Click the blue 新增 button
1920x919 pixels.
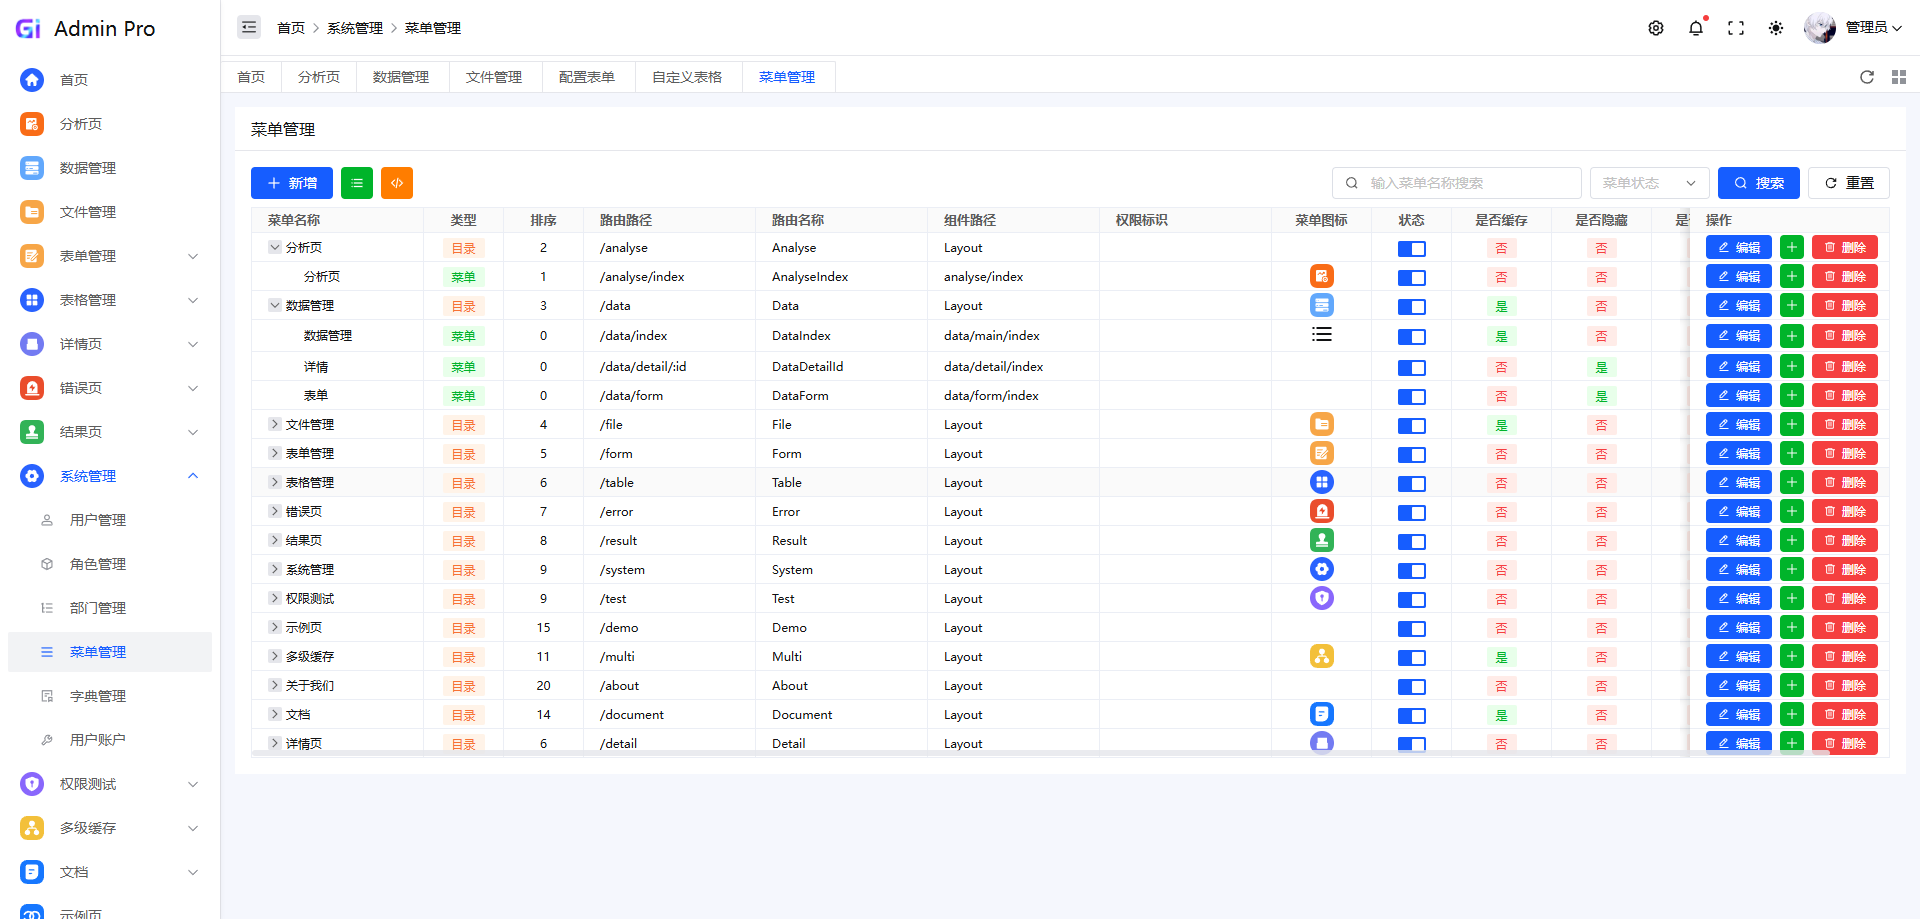pyautogui.click(x=292, y=183)
